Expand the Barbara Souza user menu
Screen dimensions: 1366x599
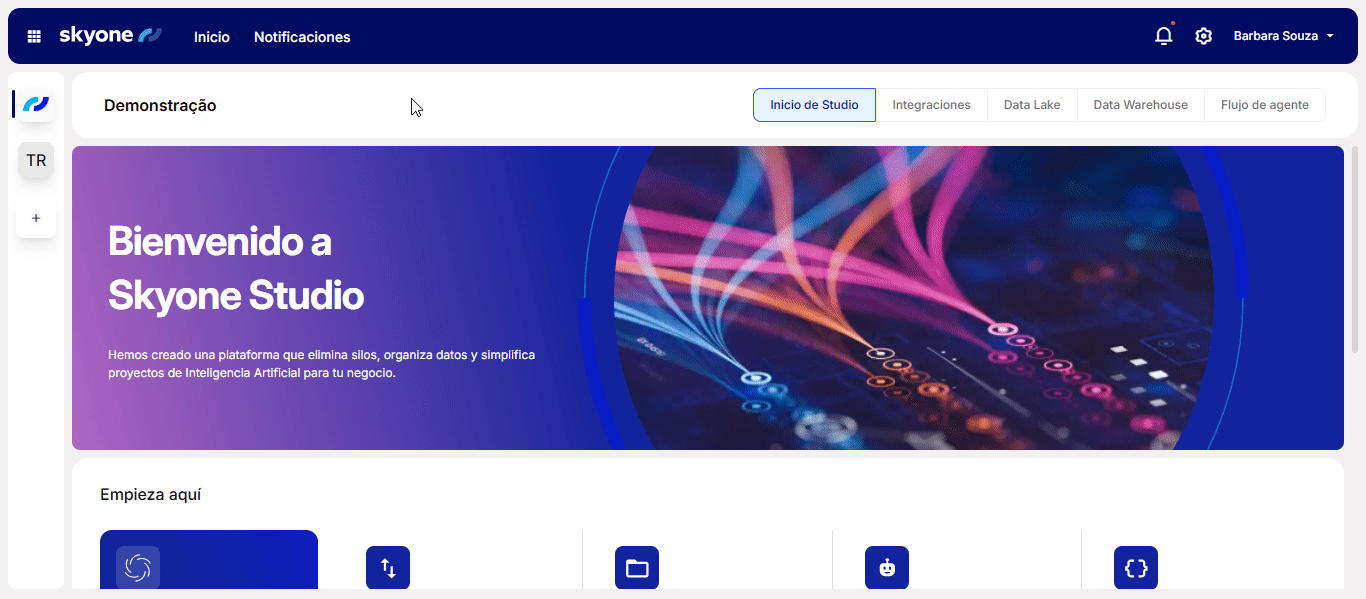click(x=1283, y=36)
